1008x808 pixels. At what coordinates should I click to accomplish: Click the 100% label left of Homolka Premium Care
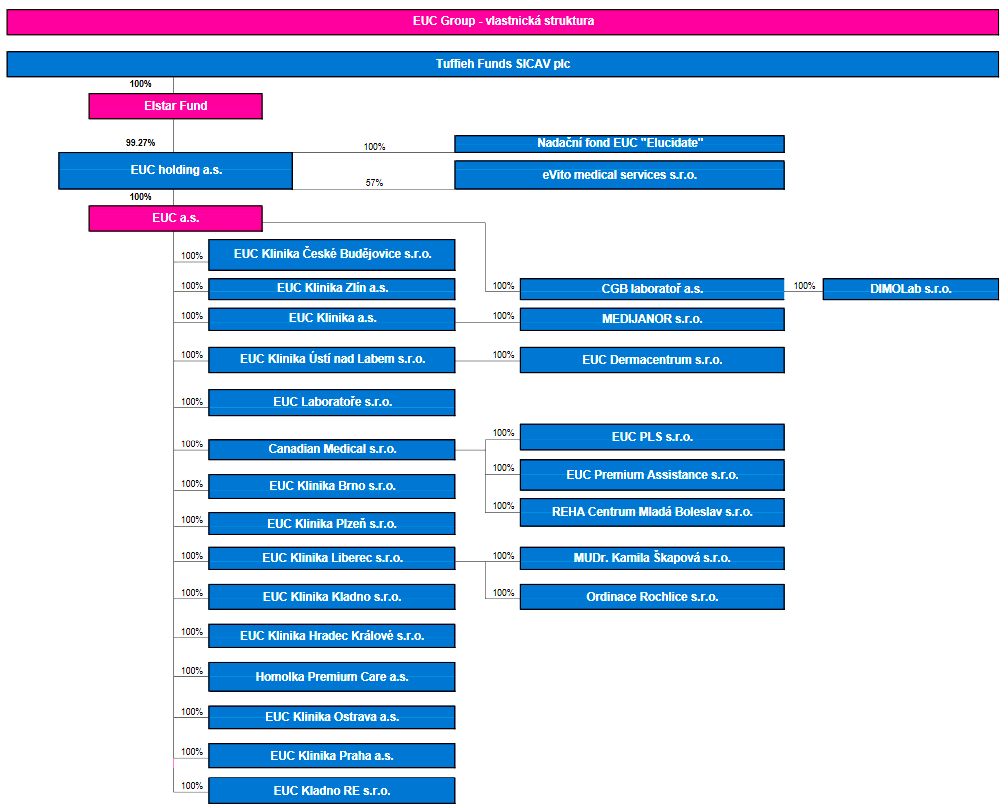[x=192, y=670]
